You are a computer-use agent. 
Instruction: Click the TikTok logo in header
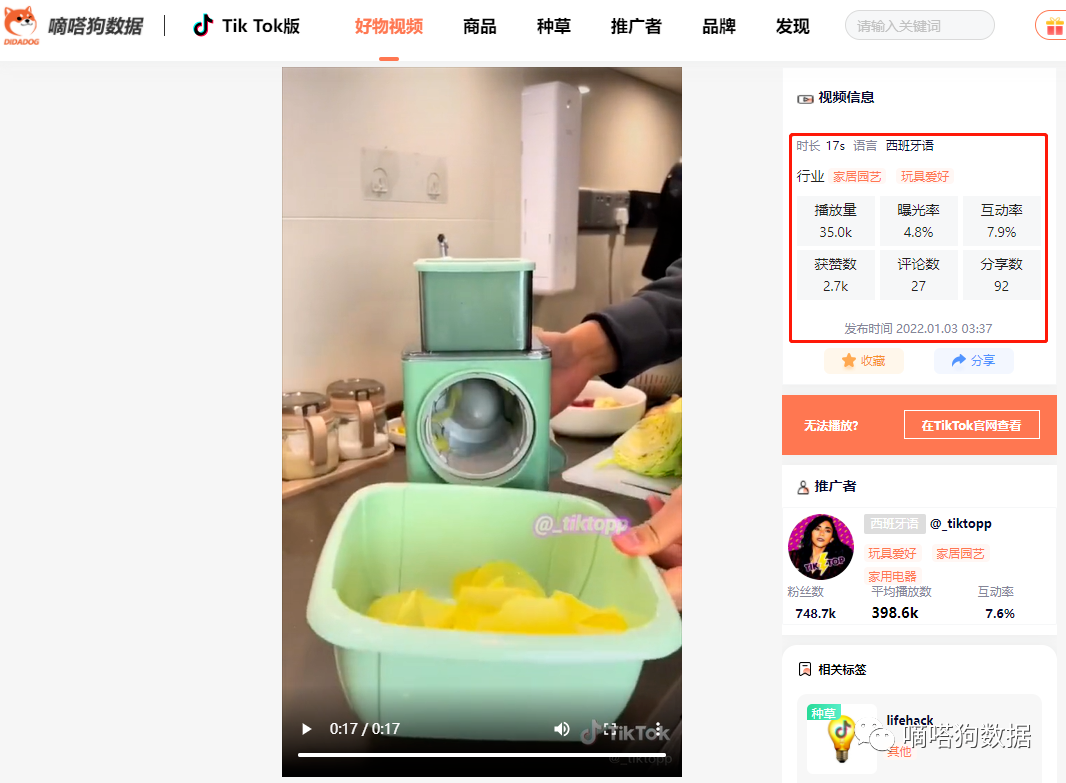click(x=203, y=26)
